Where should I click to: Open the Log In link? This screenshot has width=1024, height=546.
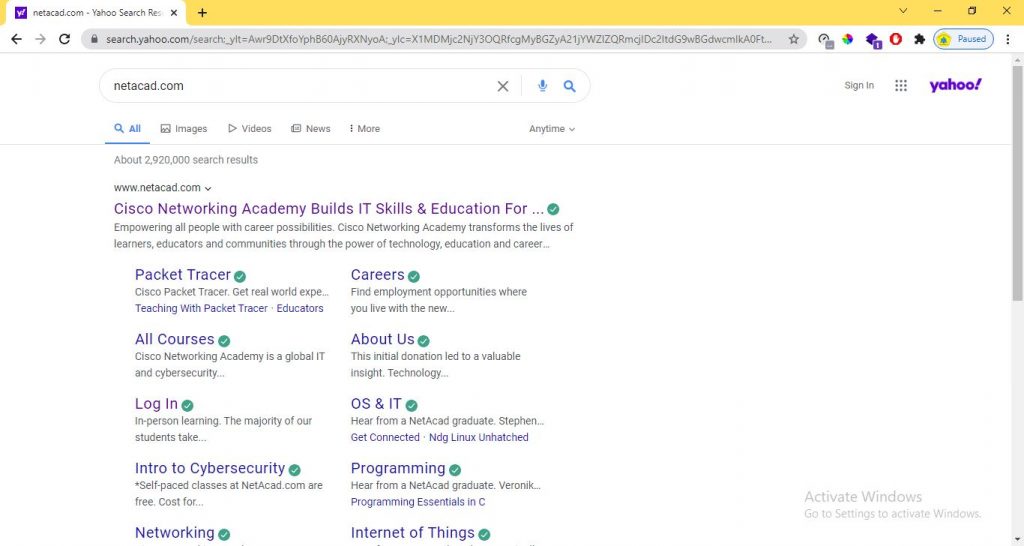pos(156,404)
